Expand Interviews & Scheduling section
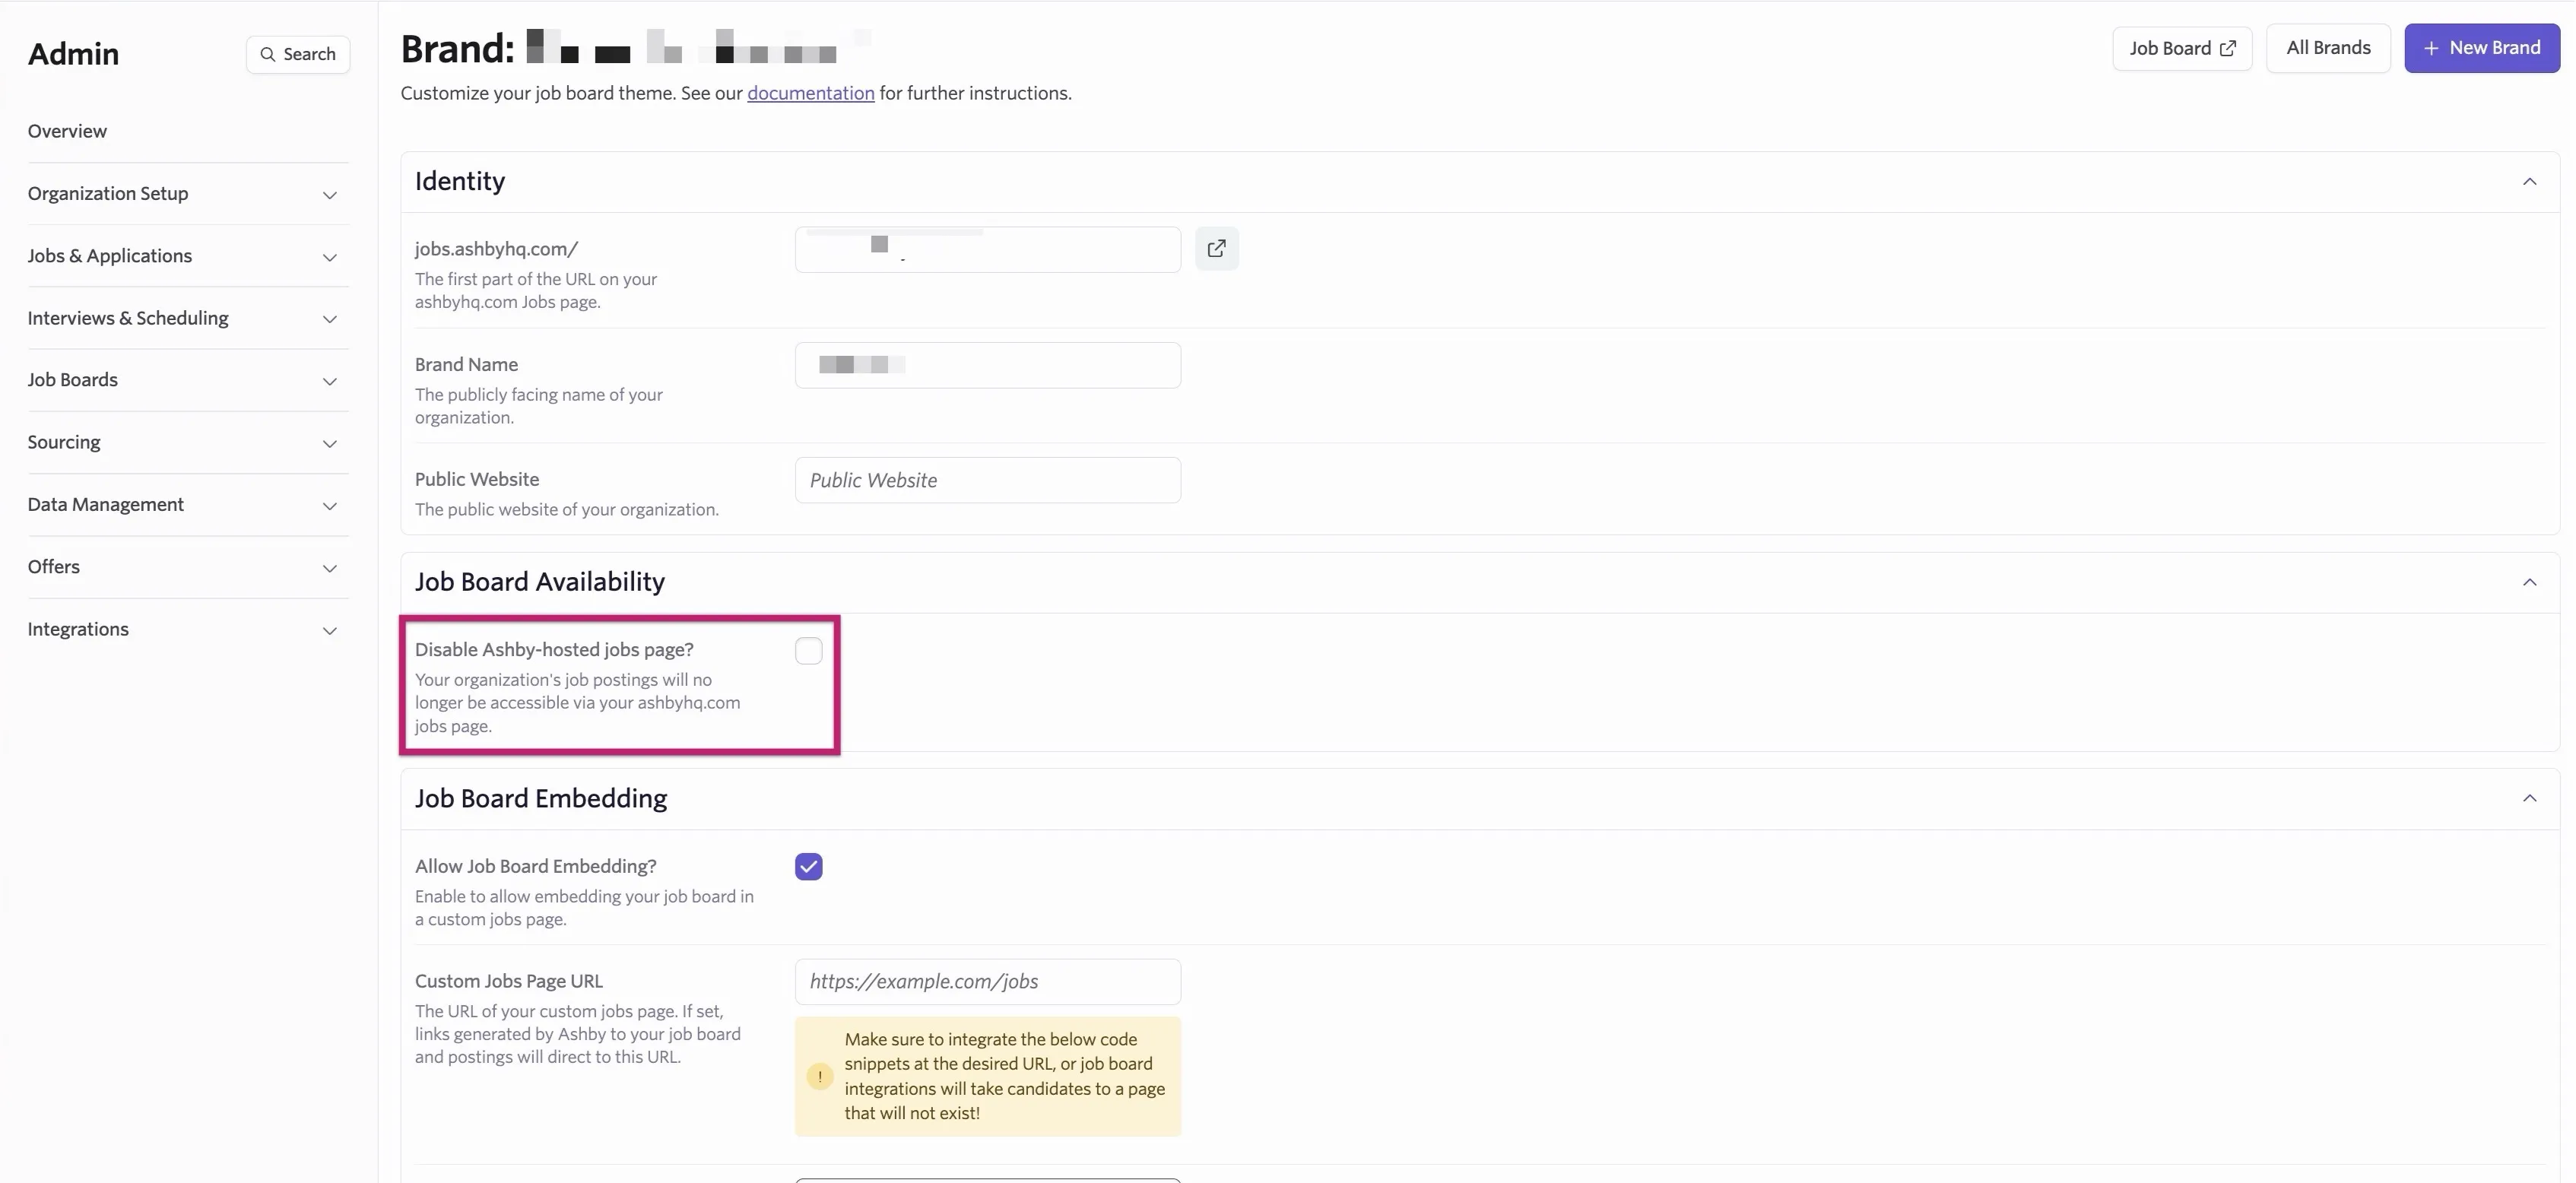 pyautogui.click(x=188, y=318)
